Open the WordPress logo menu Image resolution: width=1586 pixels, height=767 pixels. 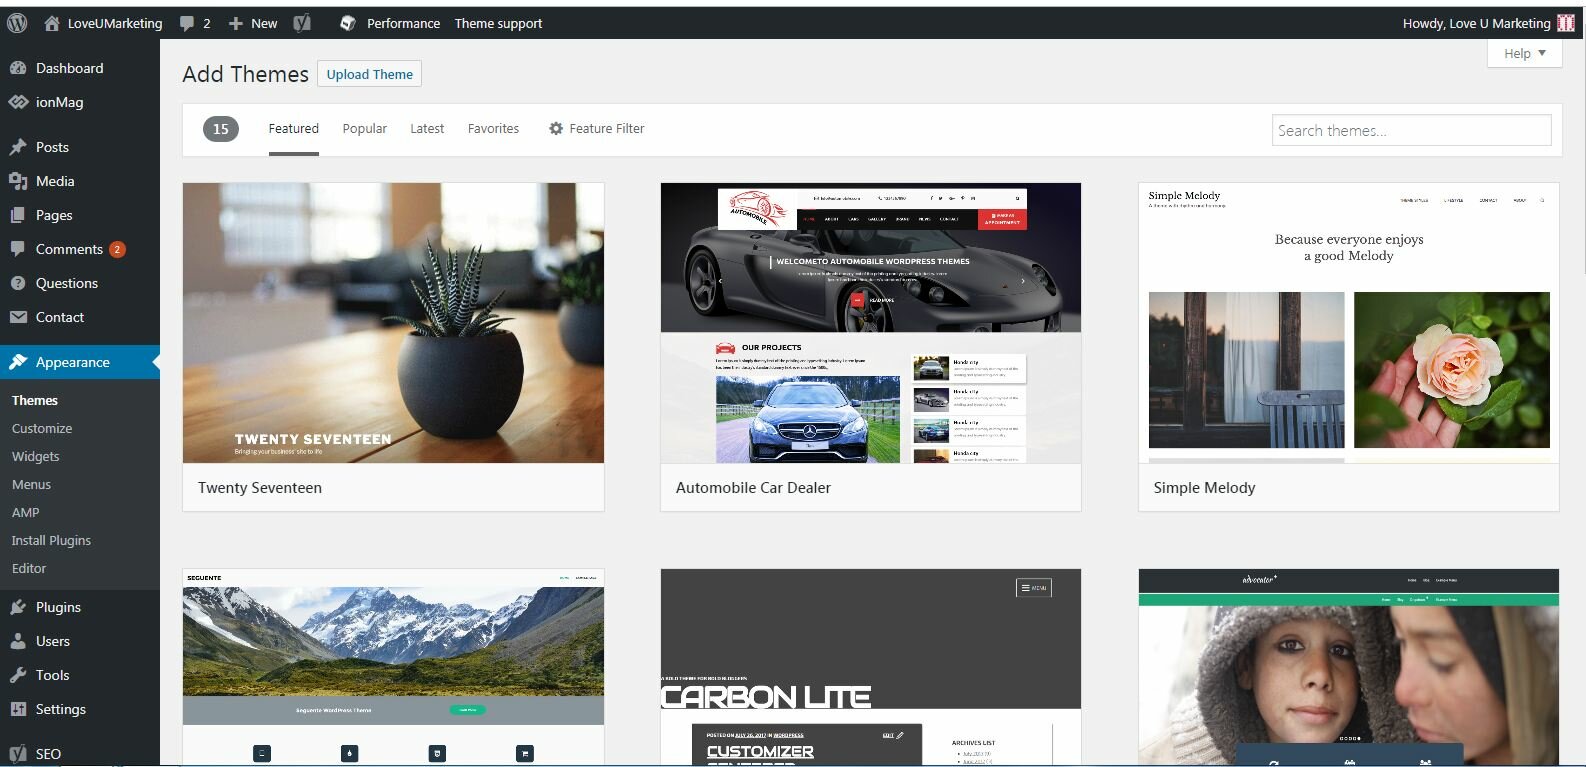[x=17, y=23]
